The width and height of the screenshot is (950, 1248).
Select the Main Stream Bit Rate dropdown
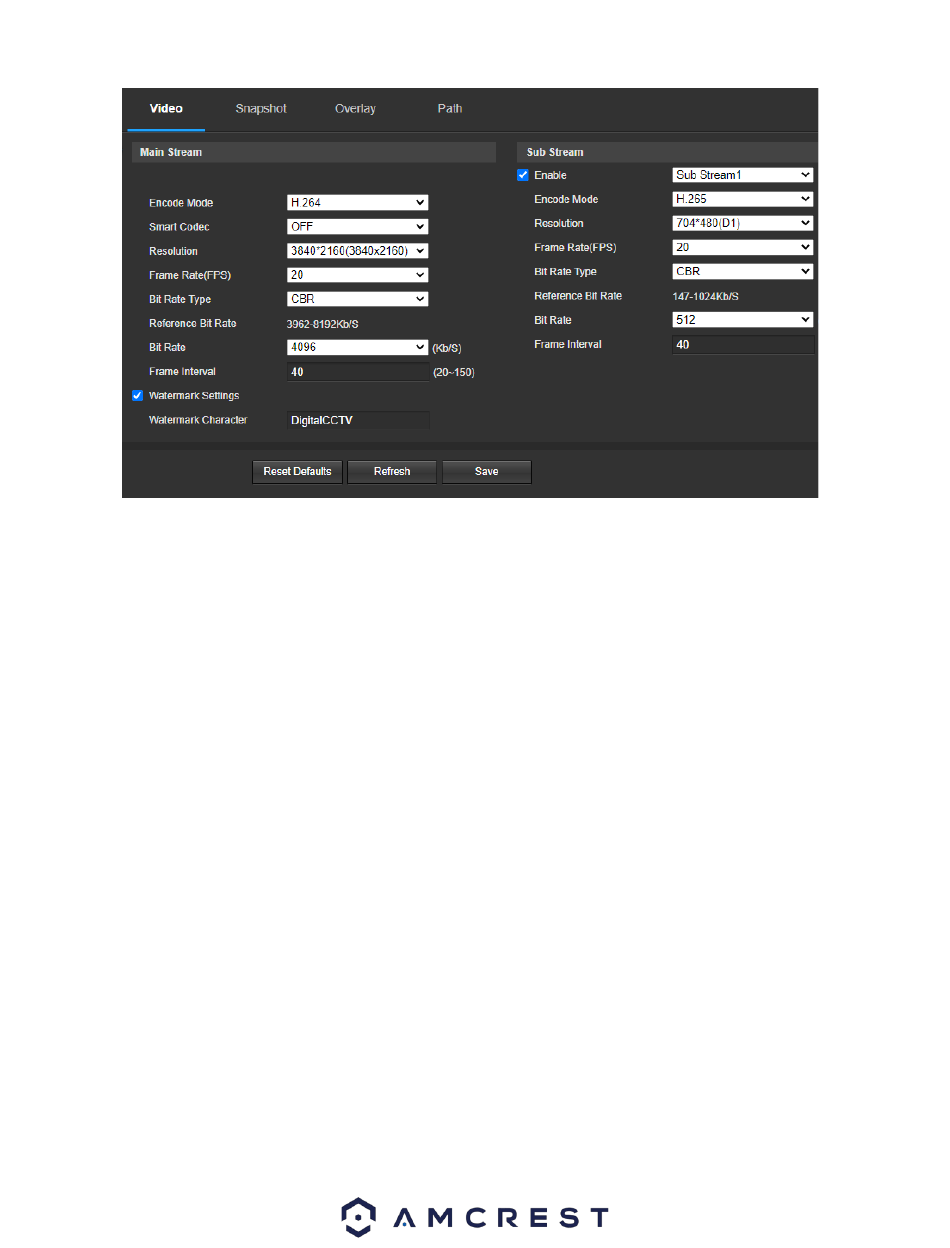point(357,347)
